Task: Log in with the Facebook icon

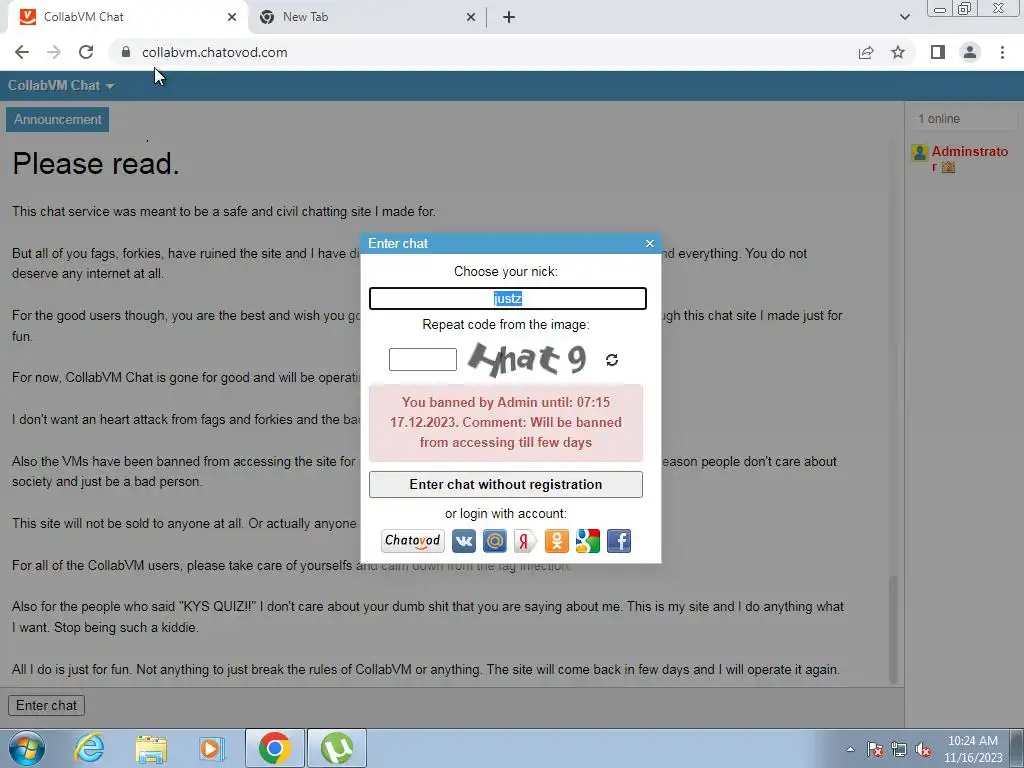Action: [619, 541]
